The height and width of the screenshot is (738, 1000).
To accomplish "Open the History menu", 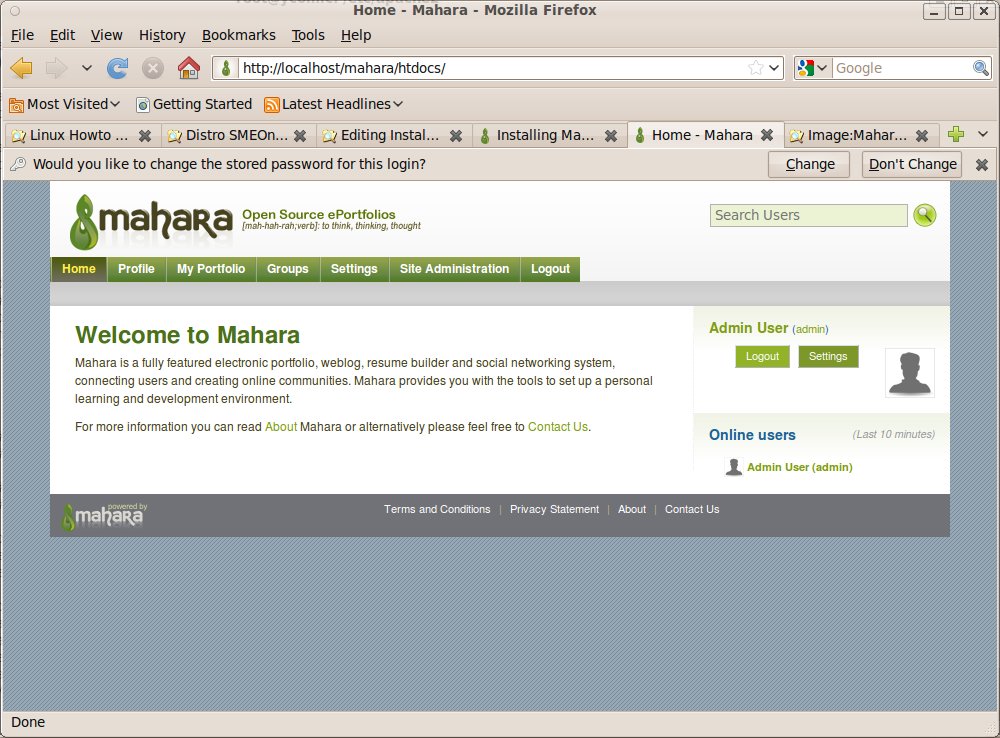I will [x=162, y=35].
